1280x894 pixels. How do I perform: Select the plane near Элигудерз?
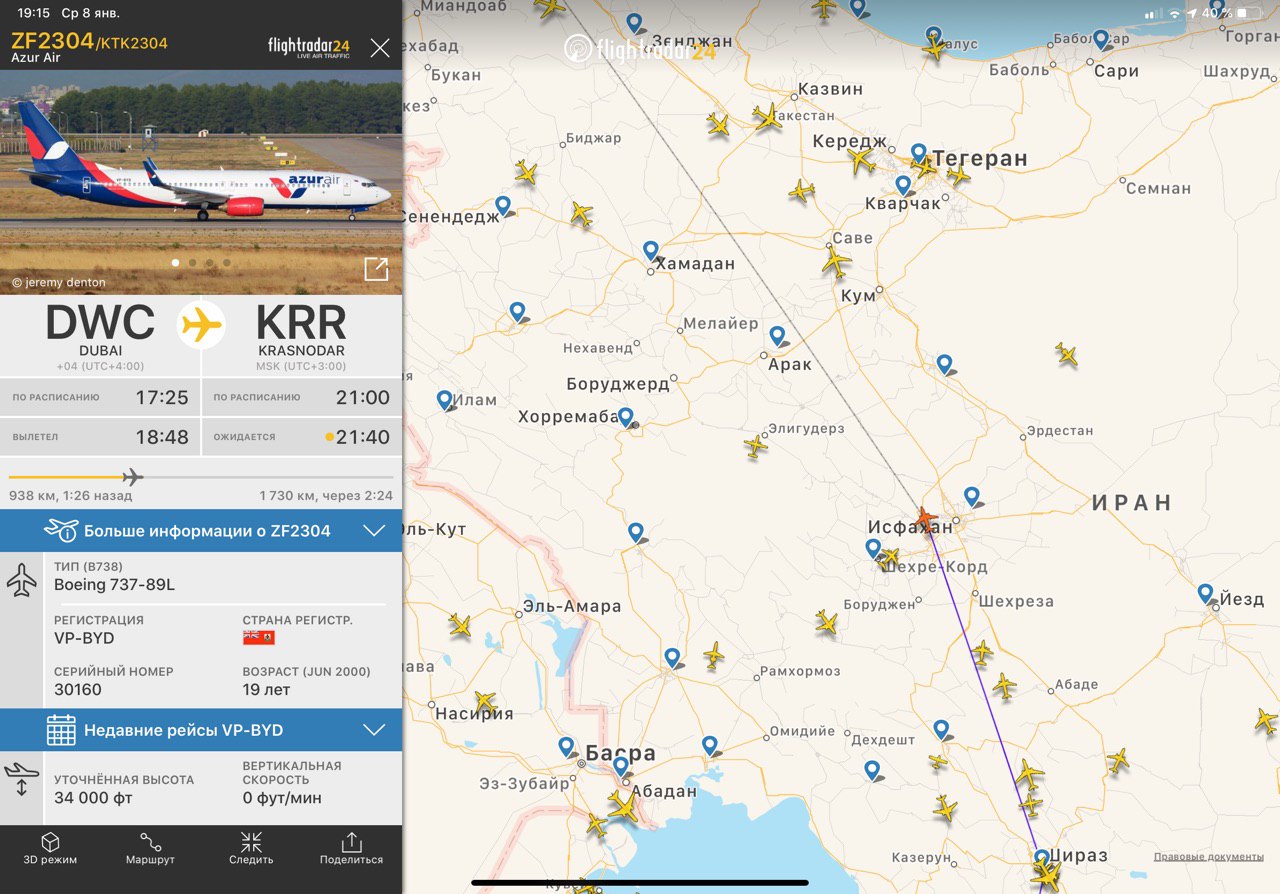(x=756, y=446)
